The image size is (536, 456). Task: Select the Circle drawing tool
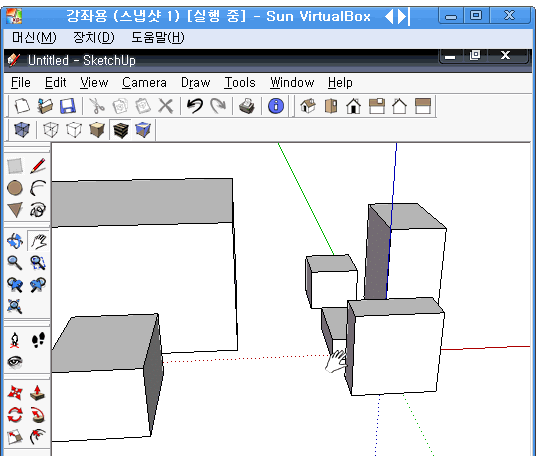[15, 188]
